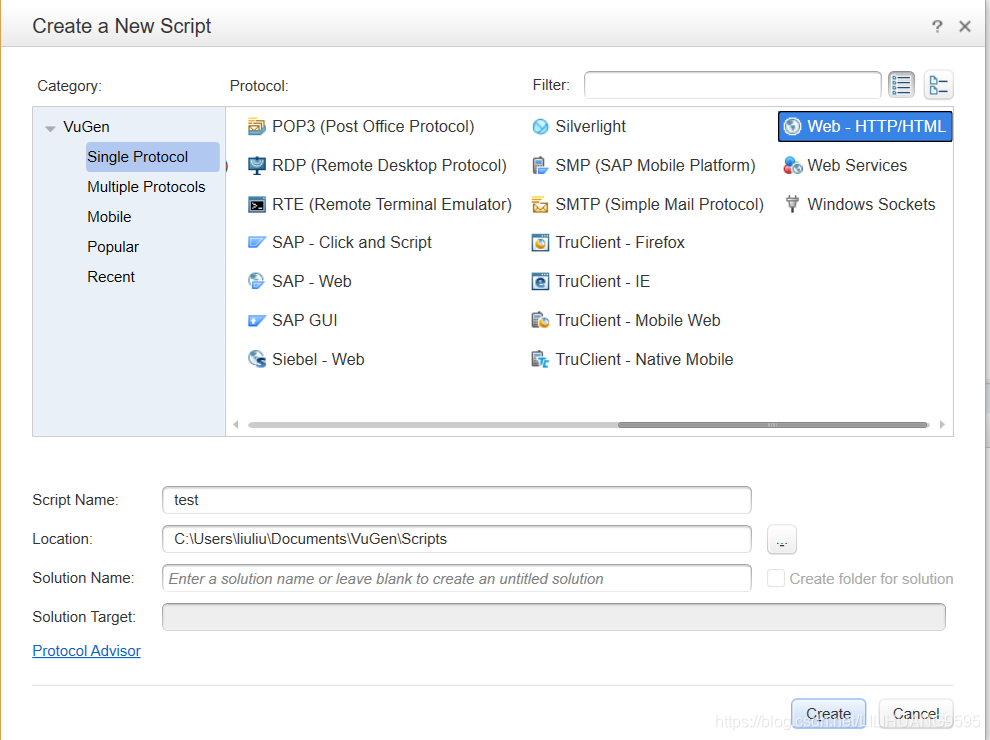
Task: Pick the SAP - Click and Script icon
Action: (x=256, y=242)
